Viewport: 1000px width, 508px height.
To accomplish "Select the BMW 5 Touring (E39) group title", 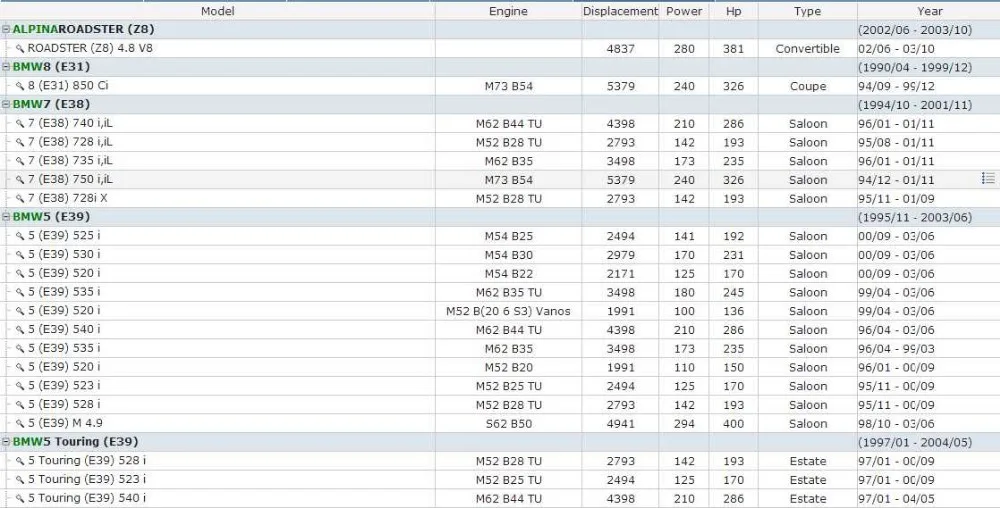I will click(x=75, y=442).
